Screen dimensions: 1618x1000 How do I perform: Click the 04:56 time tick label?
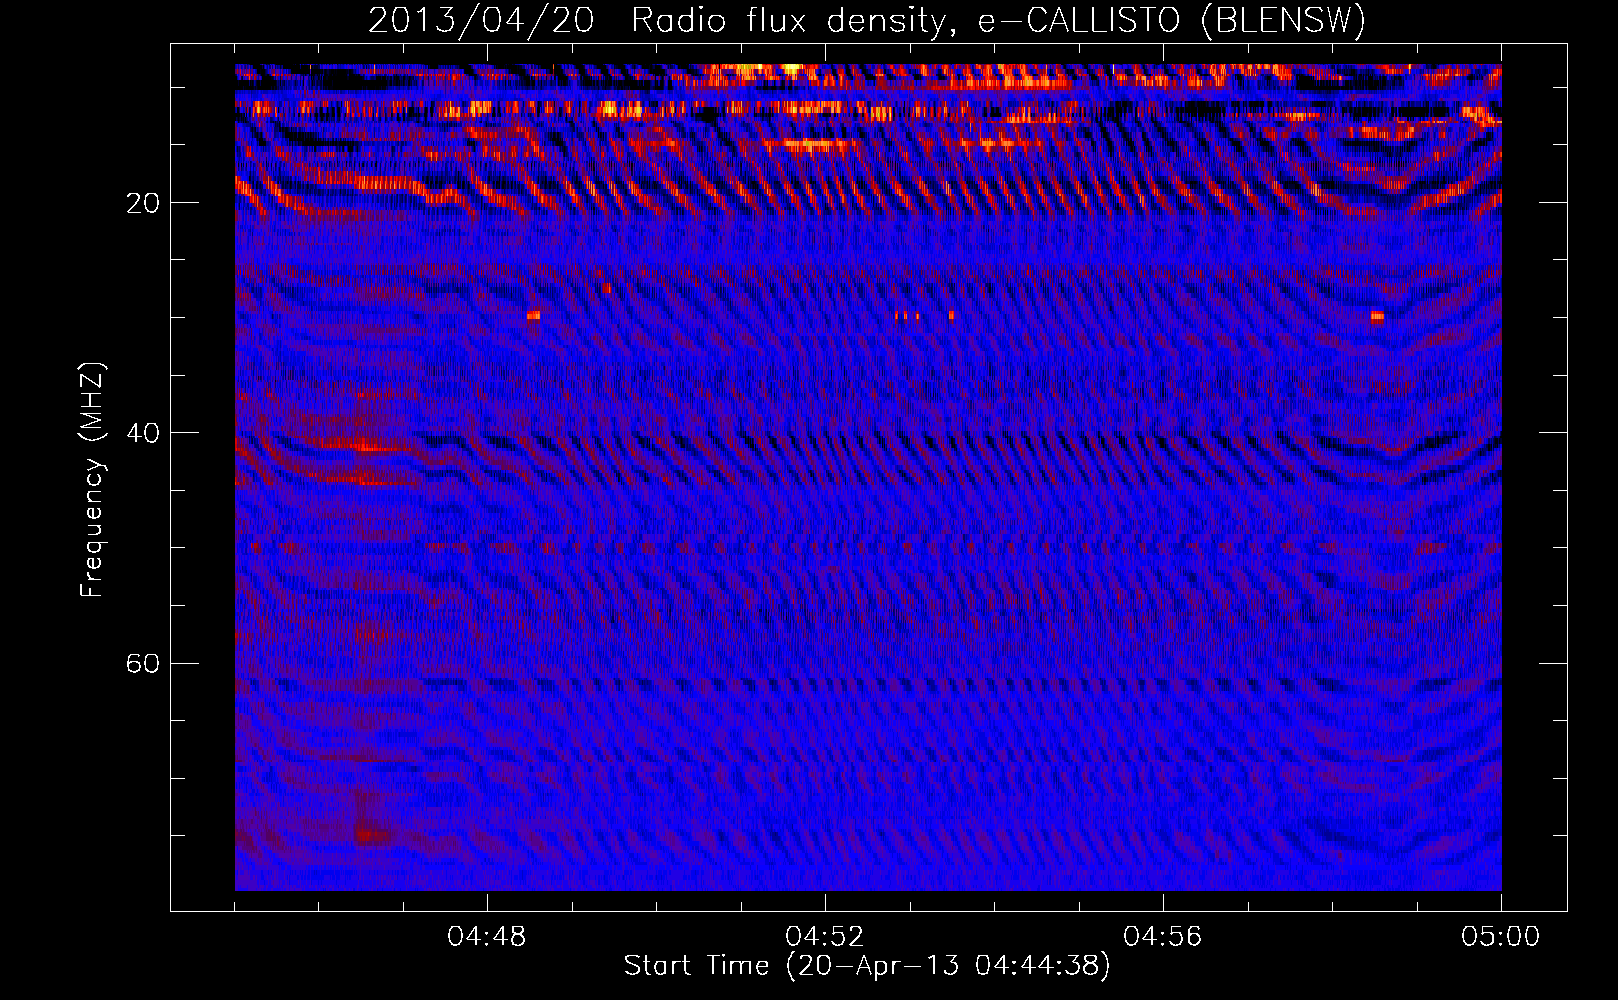point(1163,937)
